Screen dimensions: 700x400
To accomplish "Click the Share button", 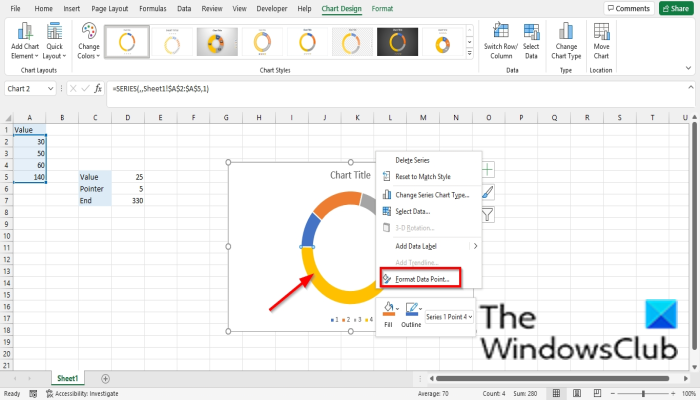I will (675, 8).
